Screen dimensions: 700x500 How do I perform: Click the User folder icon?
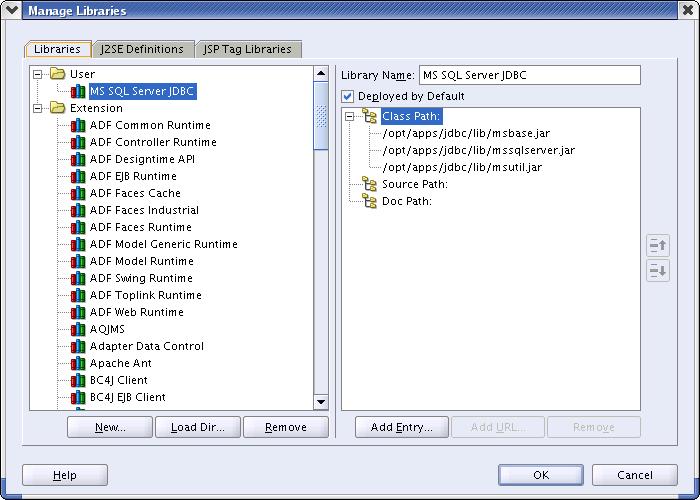58,74
